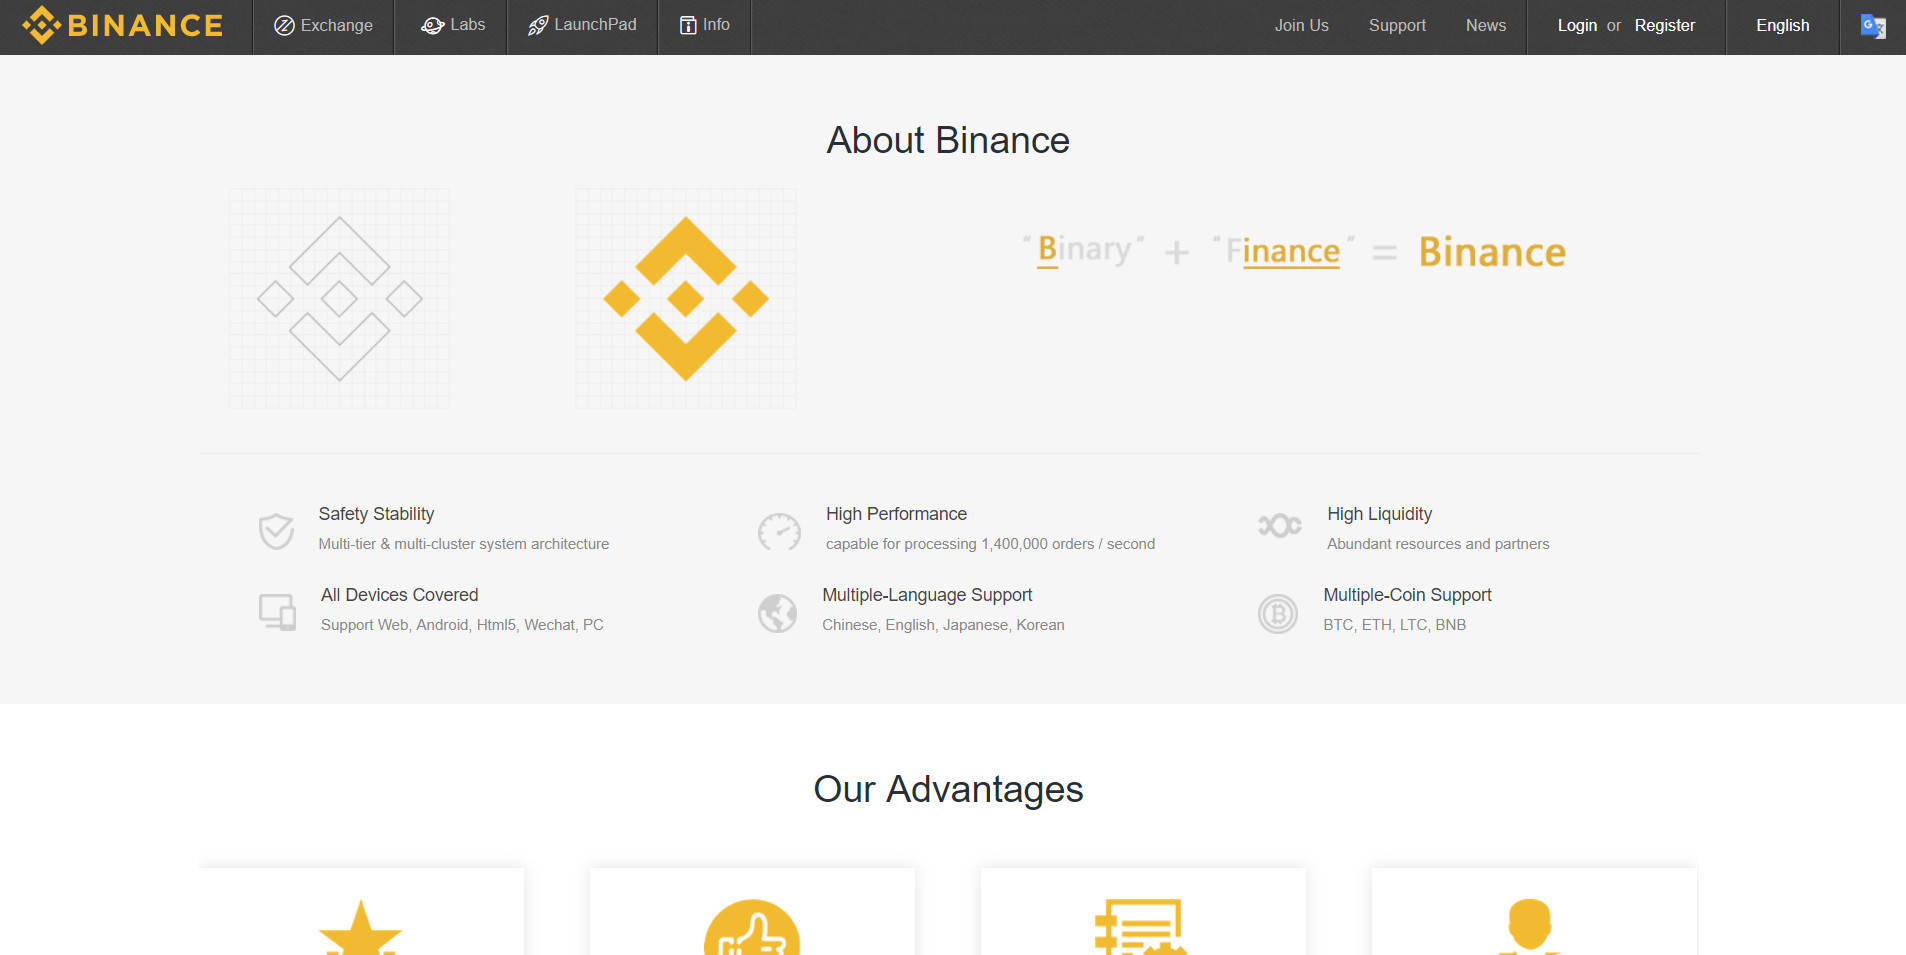This screenshot has height=955, width=1906.
Task: Open the Labs page
Action: click(x=453, y=25)
